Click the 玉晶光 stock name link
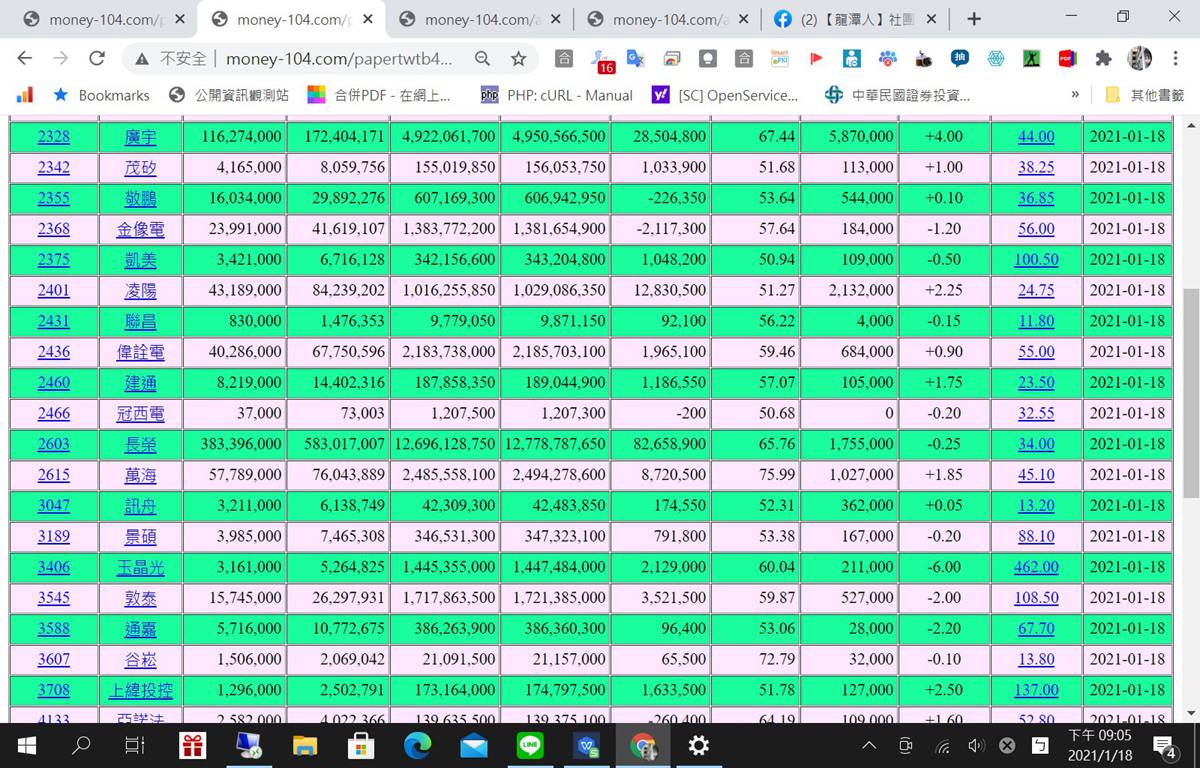Image resolution: width=1200 pixels, height=768 pixels. click(140, 567)
